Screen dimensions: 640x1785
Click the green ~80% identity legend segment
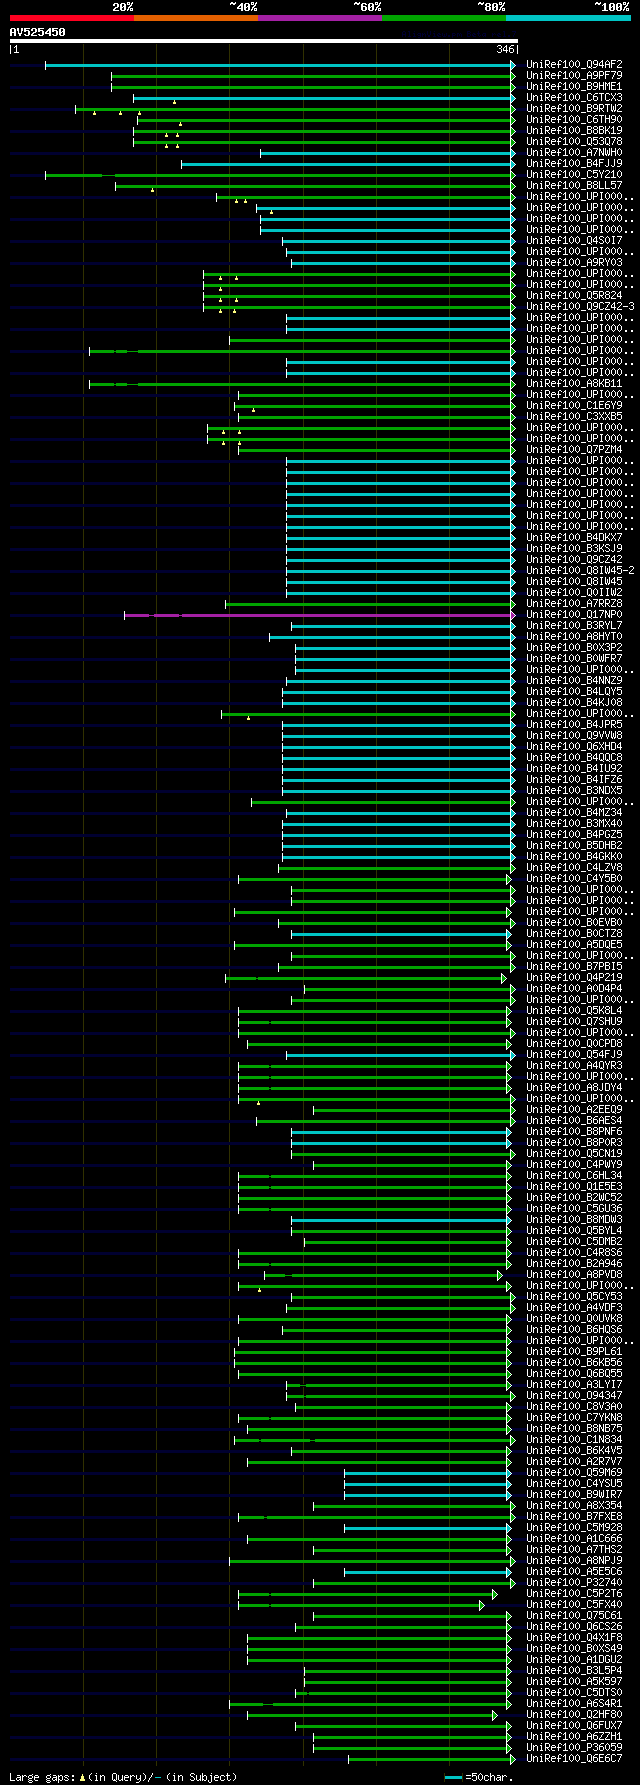(443, 18)
